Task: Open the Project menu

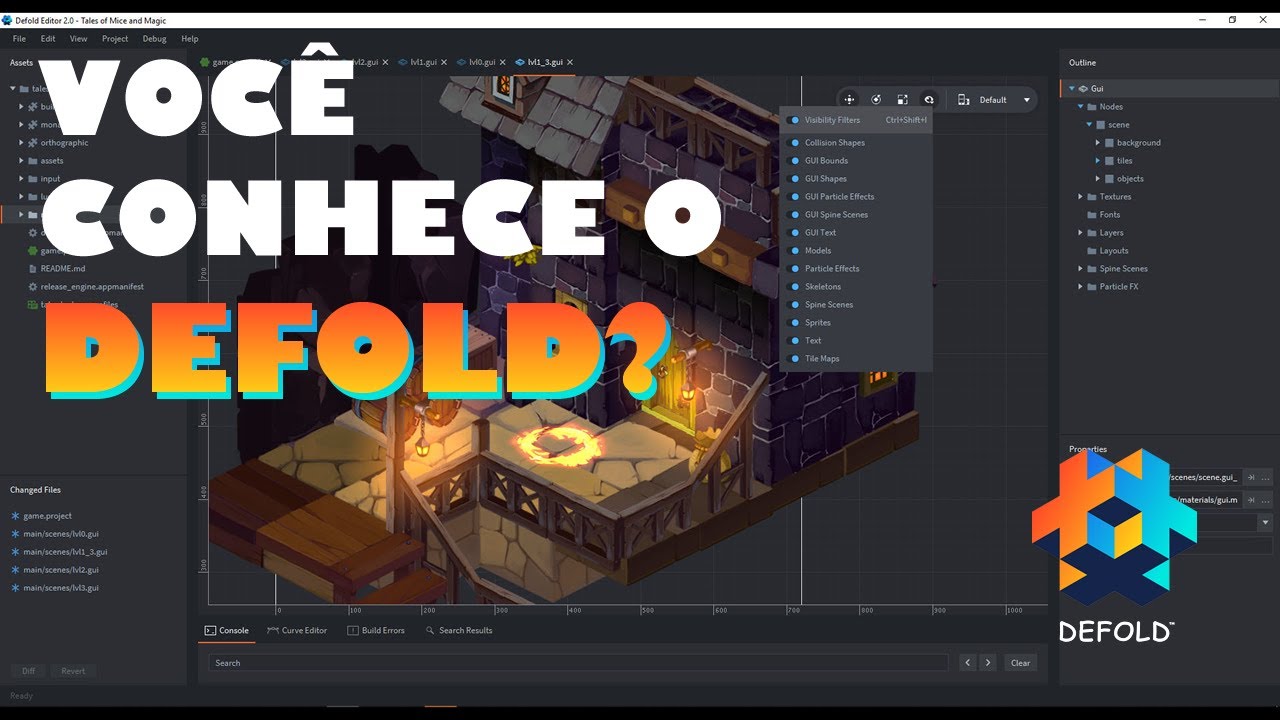Action: click(115, 39)
